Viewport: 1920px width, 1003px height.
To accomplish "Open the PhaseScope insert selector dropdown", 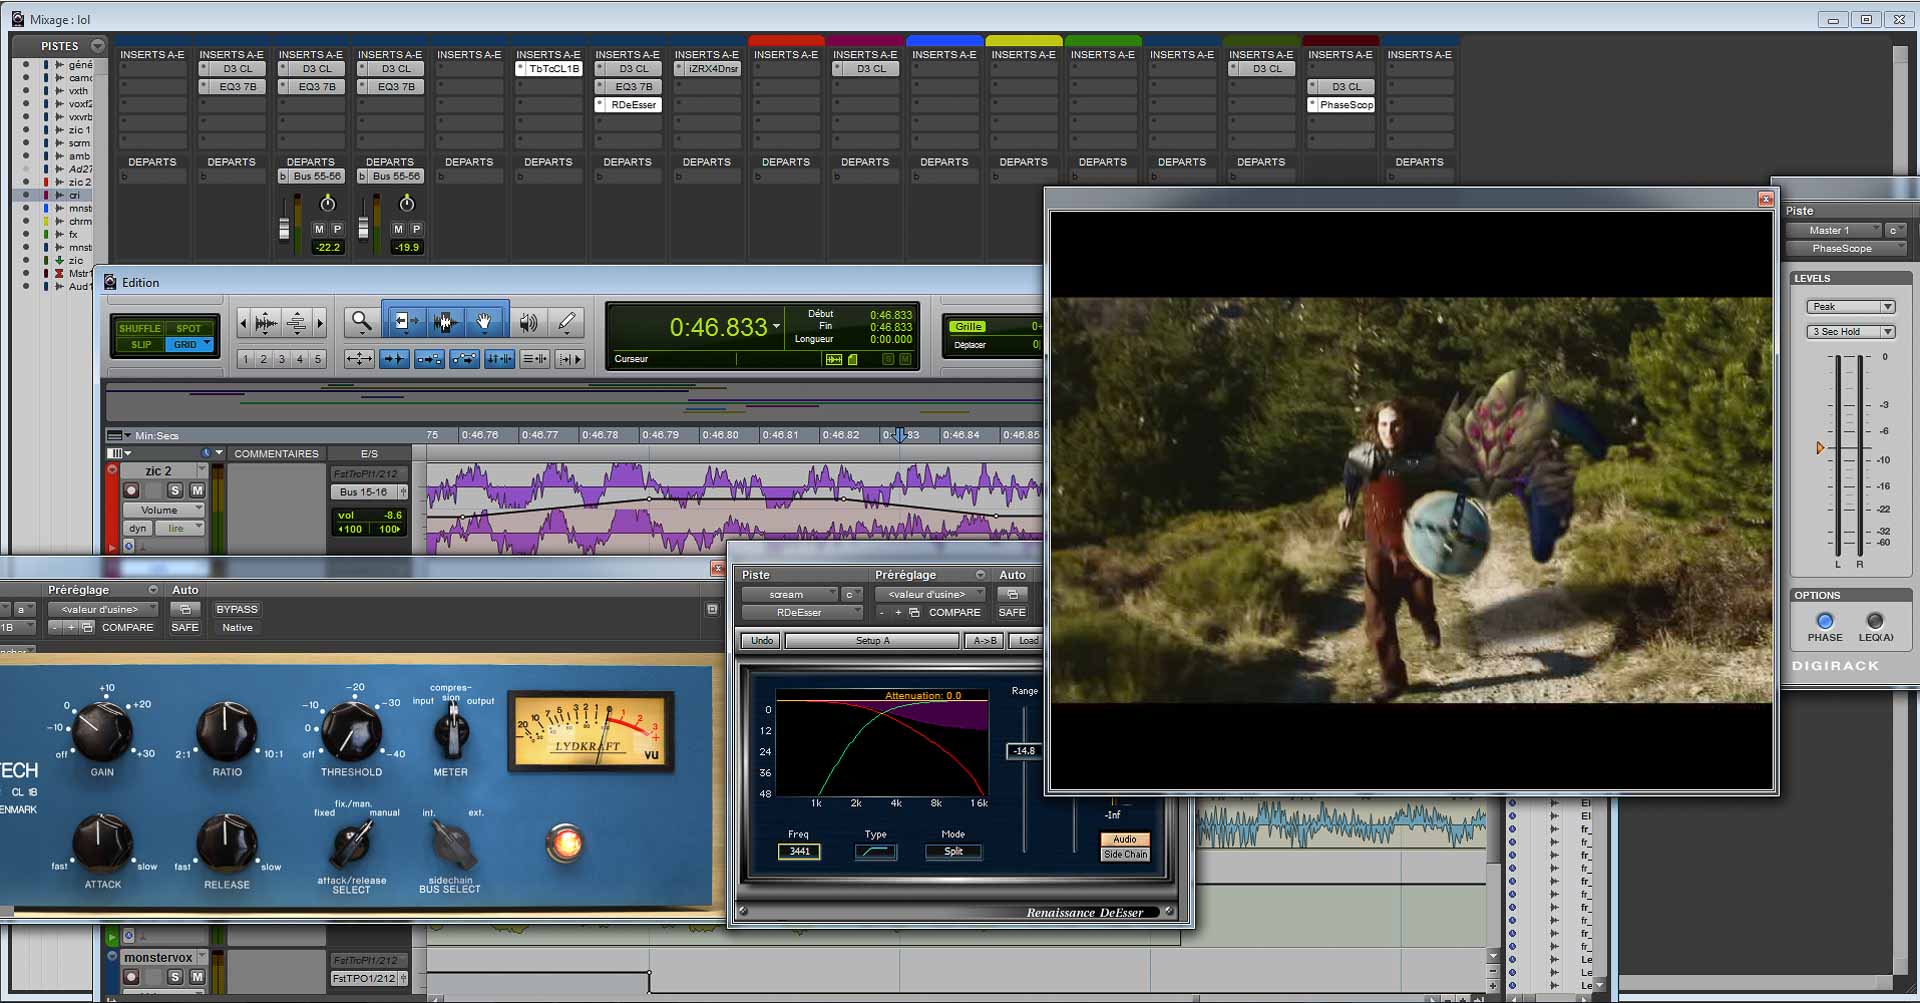I will (1846, 248).
